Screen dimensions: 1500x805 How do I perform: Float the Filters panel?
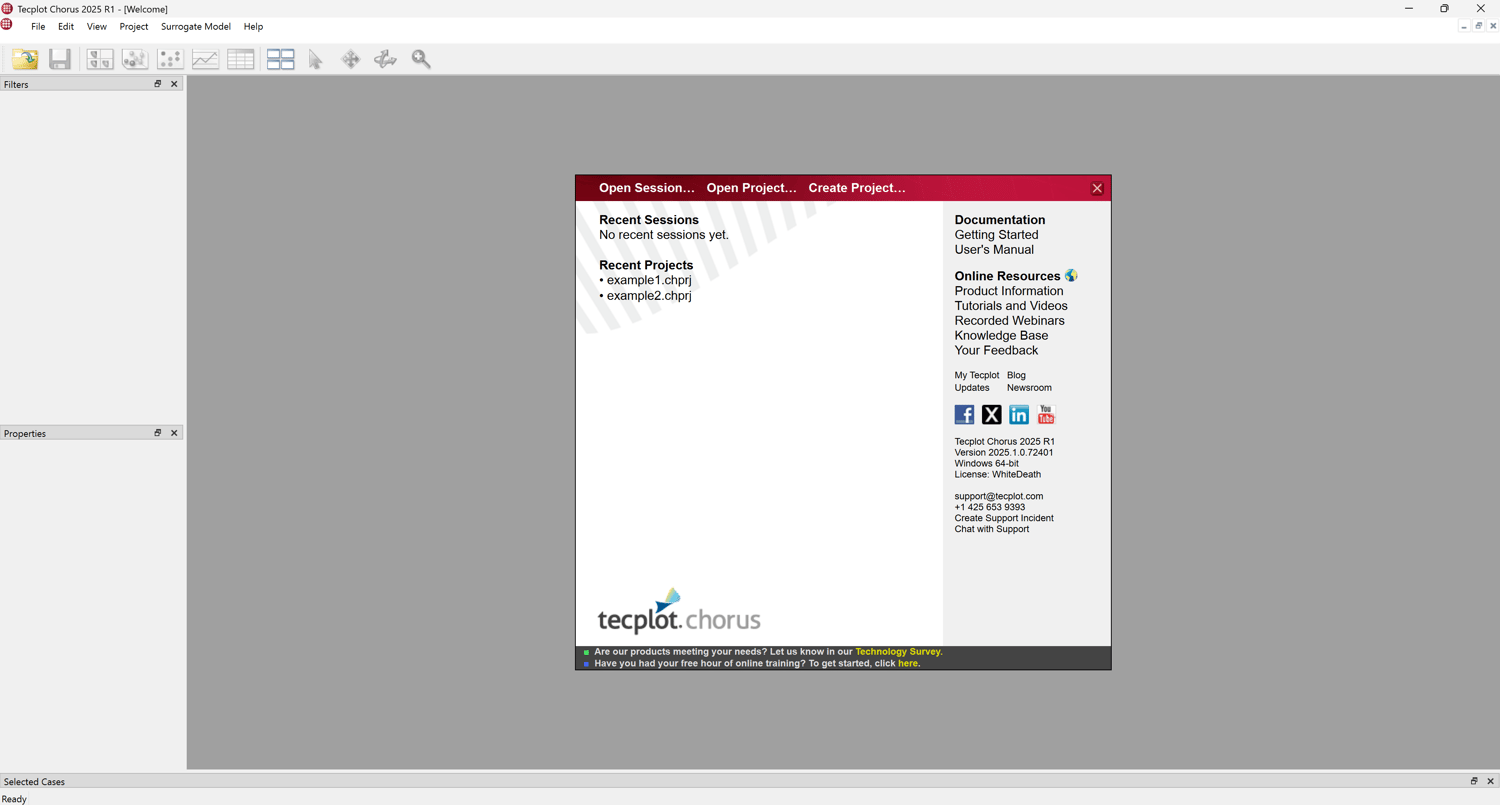157,84
